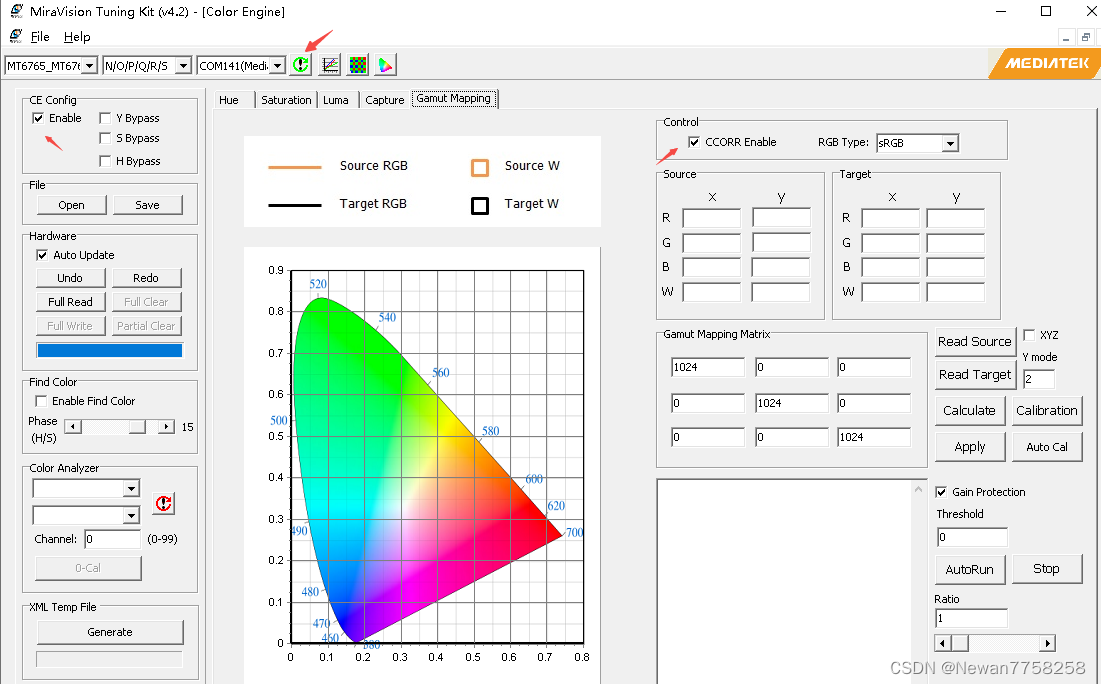The image size is (1101, 684).
Task: Click the blue hardware progress bar
Action: pos(110,350)
